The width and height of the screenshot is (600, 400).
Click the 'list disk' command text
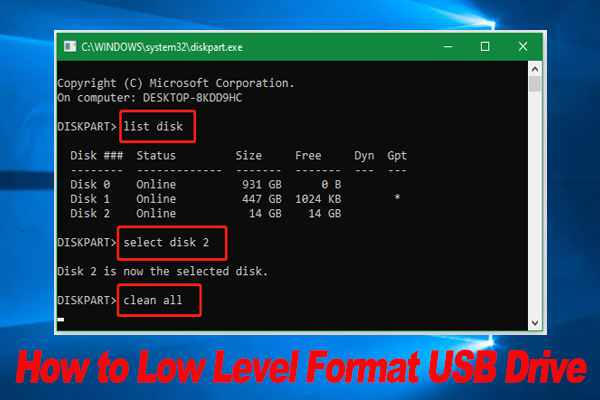tap(153, 126)
